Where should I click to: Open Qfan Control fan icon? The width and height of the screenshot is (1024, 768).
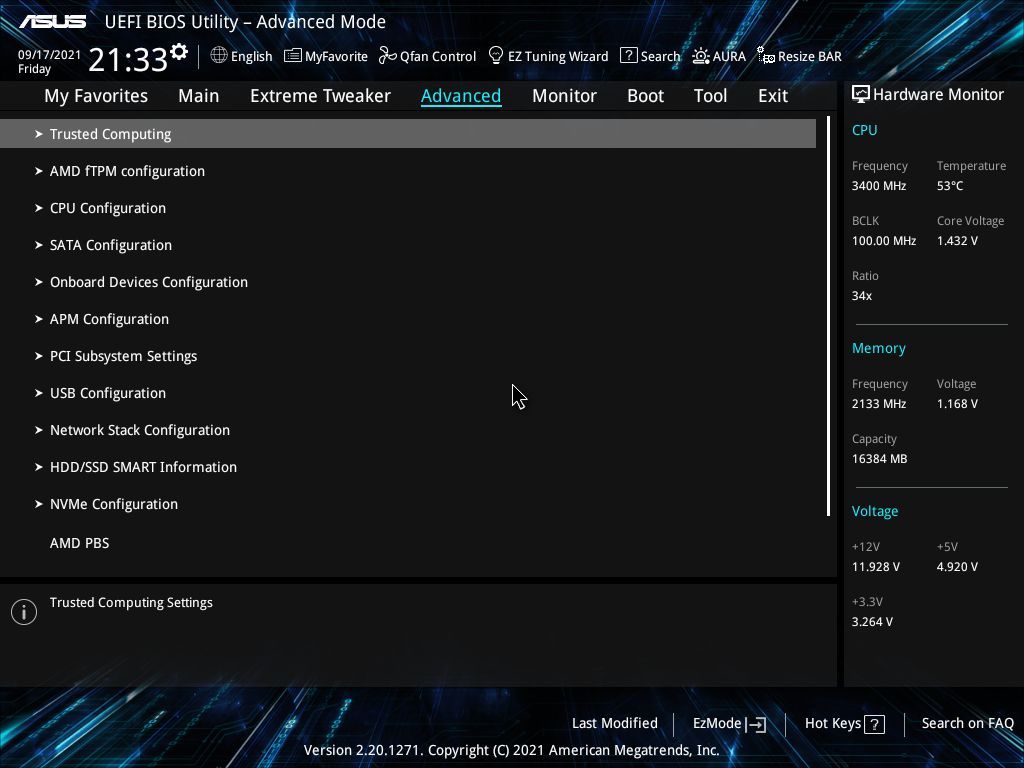[387, 56]
